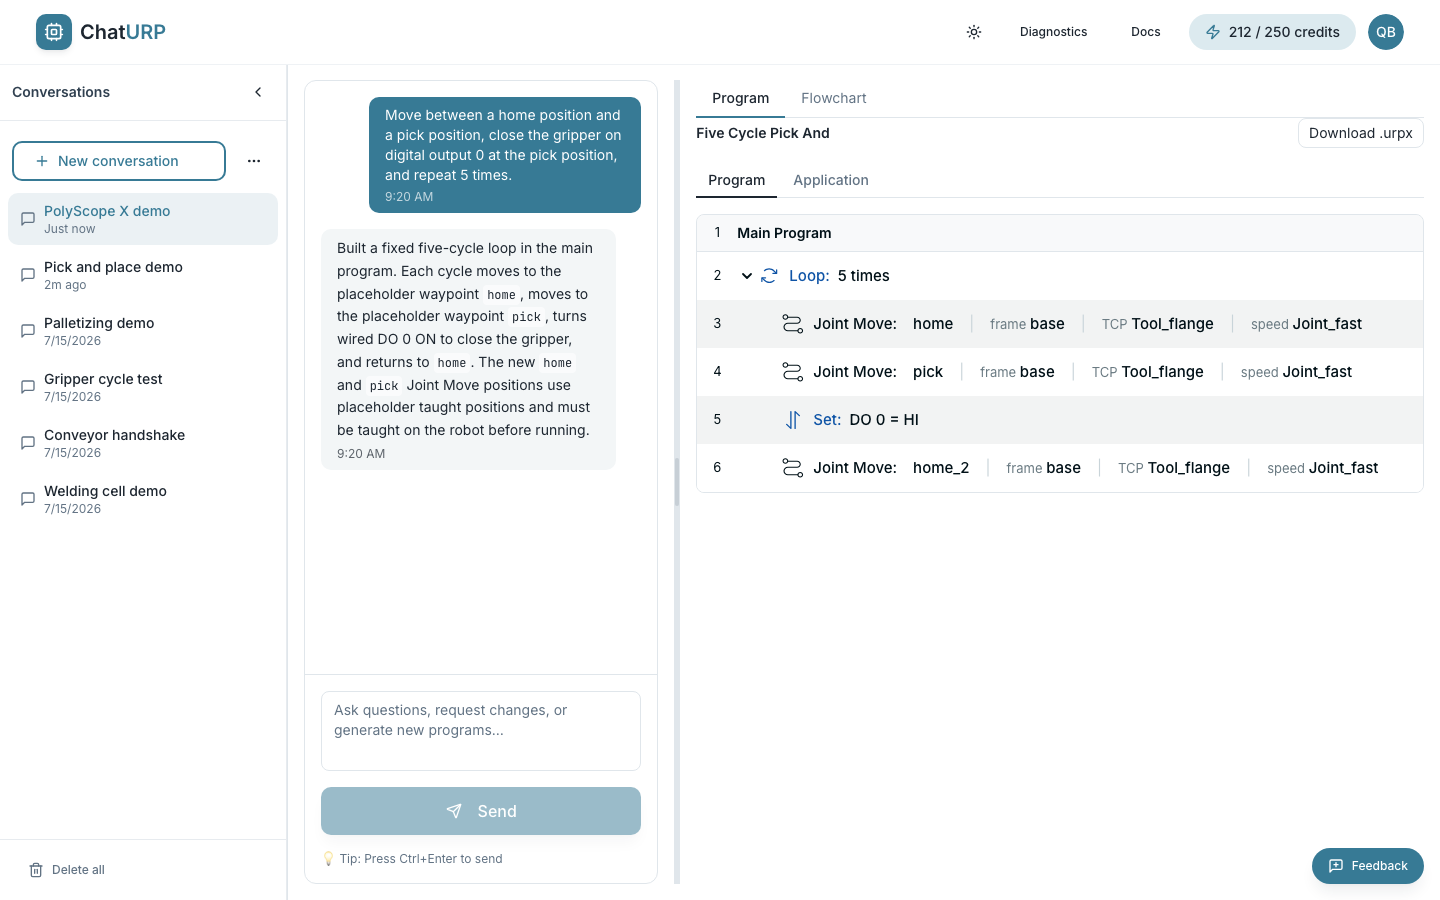Click the Send button
The height and width of the screenshot is (900, 1440).
coord(481,811)
